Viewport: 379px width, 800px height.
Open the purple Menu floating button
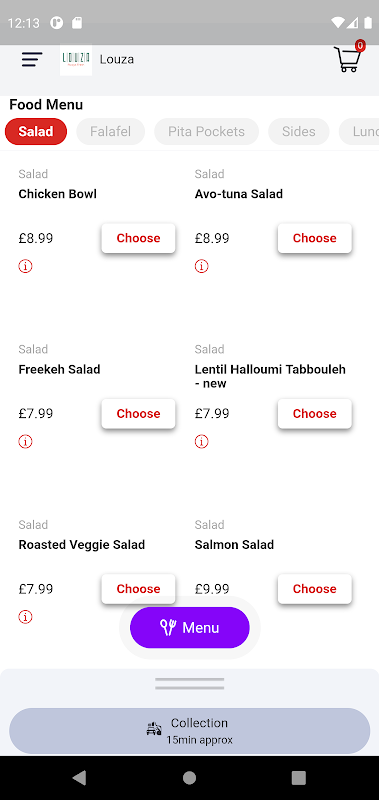coord(190,628)
